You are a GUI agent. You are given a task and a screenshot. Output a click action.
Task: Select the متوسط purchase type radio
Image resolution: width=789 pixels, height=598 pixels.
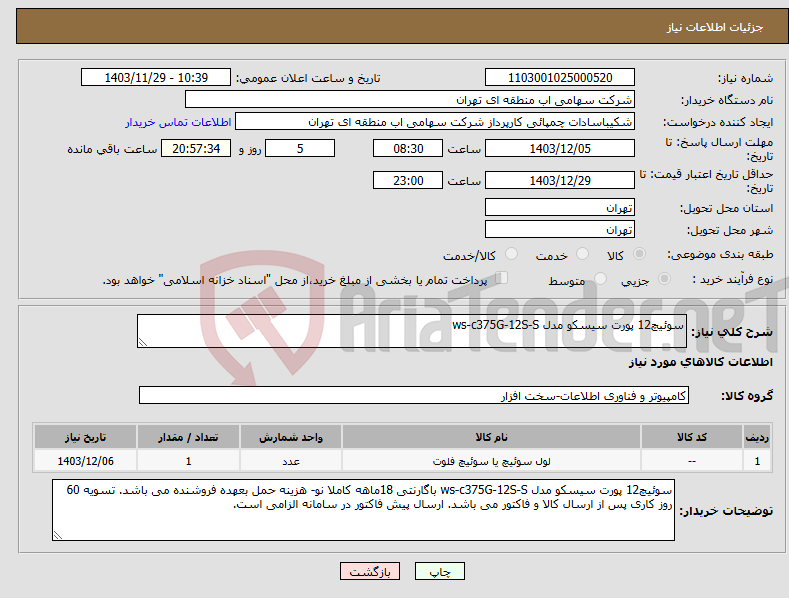point(600,279)
